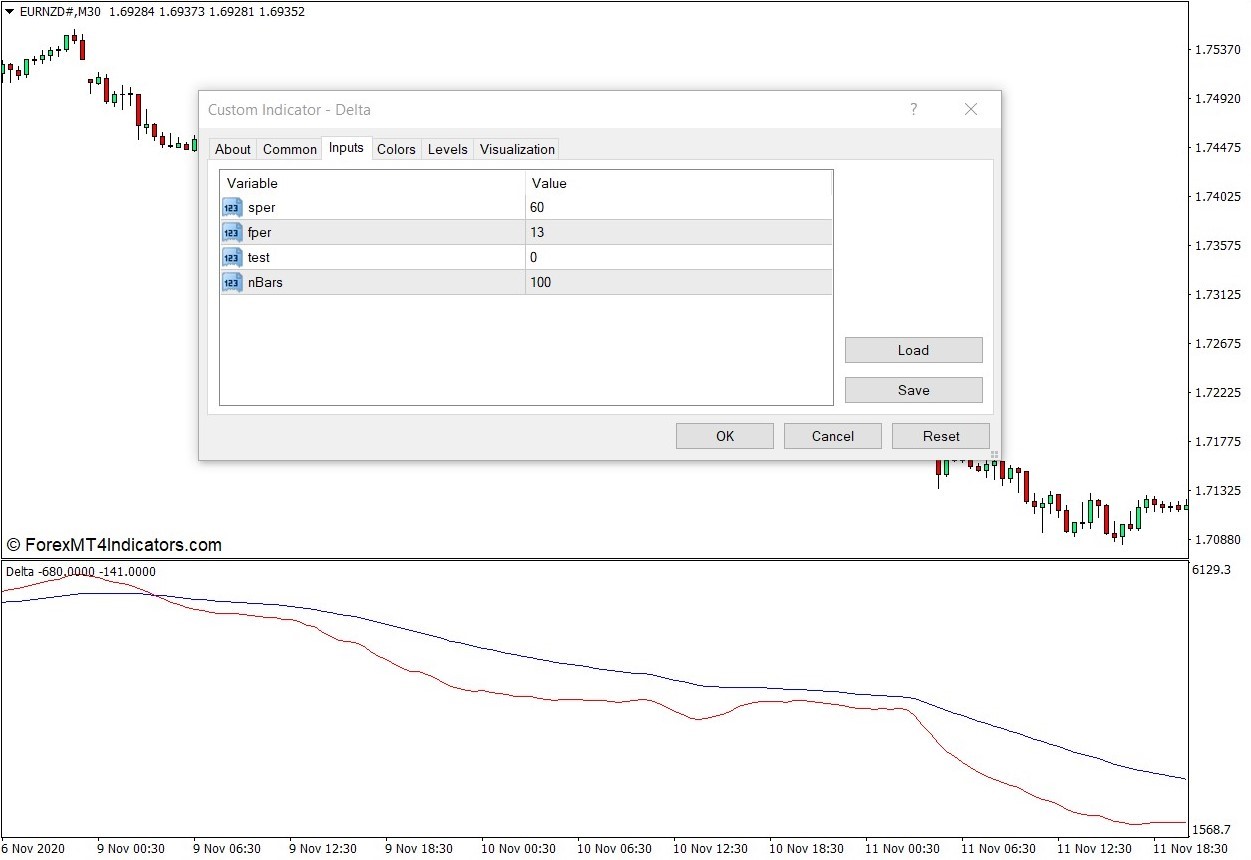Click the Save button

(x=913, y=390)
